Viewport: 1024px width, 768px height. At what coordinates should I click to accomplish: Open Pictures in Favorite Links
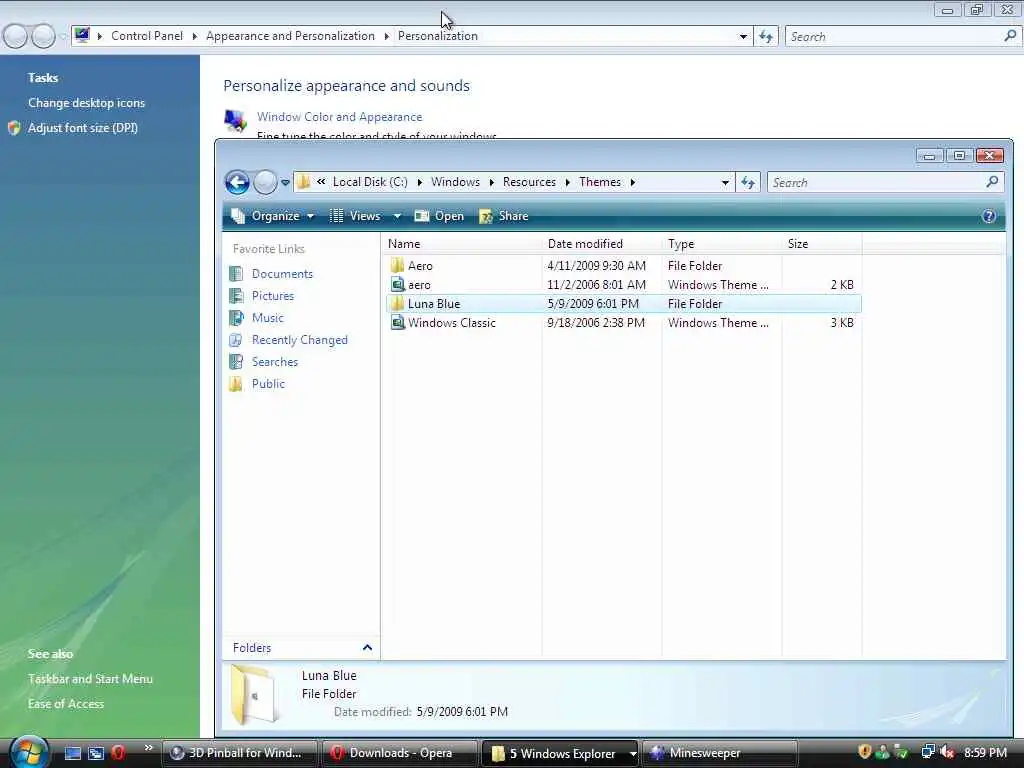[x=273, y=296]
